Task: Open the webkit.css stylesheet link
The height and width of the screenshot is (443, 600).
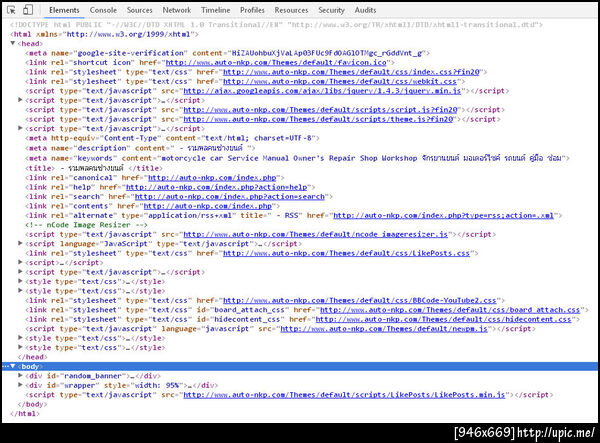Action: pyautogui.click(x=340, y=81)
